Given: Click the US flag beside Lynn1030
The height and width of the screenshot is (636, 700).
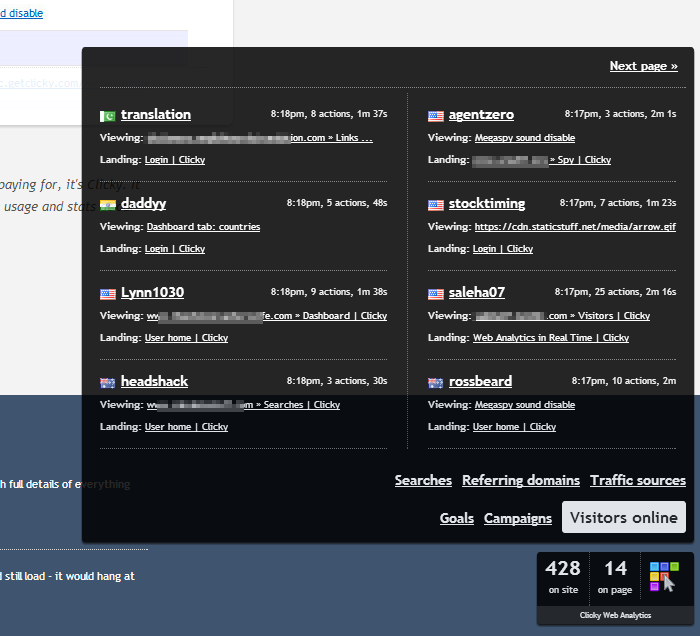Looking at the screenshot, I should pos(108,293).
